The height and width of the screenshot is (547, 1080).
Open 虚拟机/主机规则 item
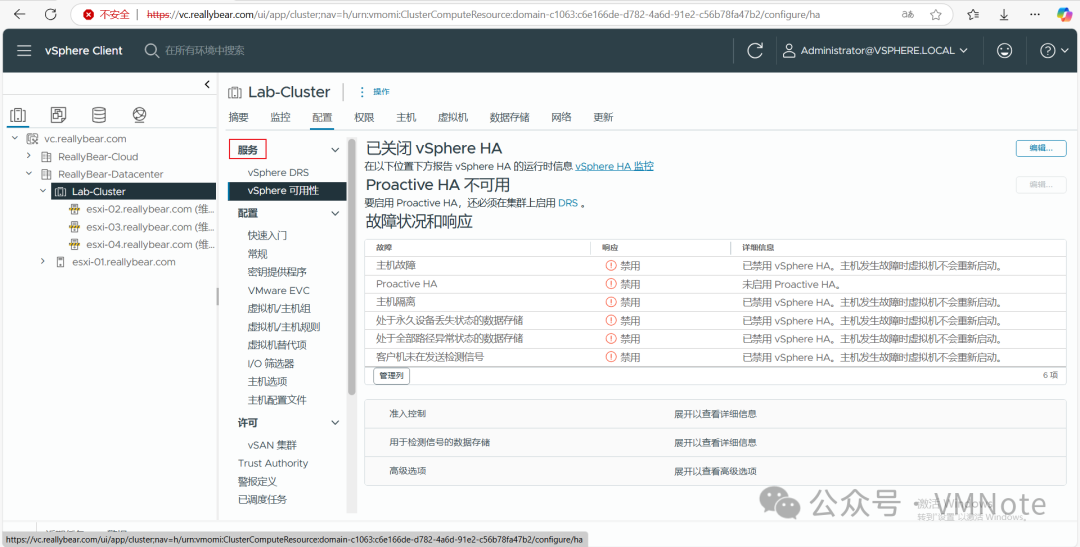[x=284, y=327]
